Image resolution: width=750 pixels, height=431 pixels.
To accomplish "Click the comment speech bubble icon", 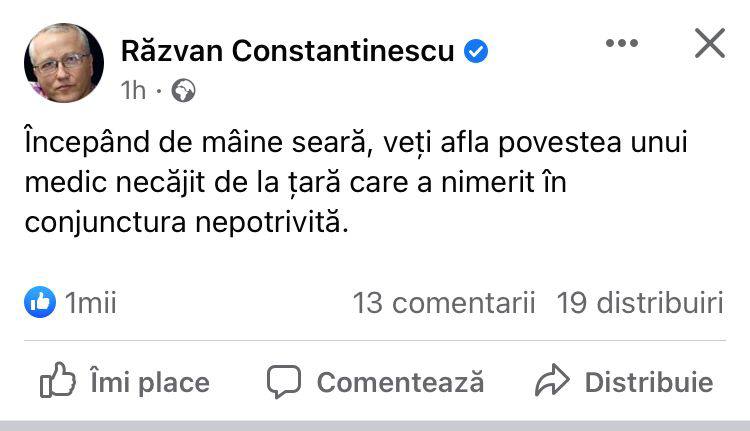I will [x=284, y=381].
